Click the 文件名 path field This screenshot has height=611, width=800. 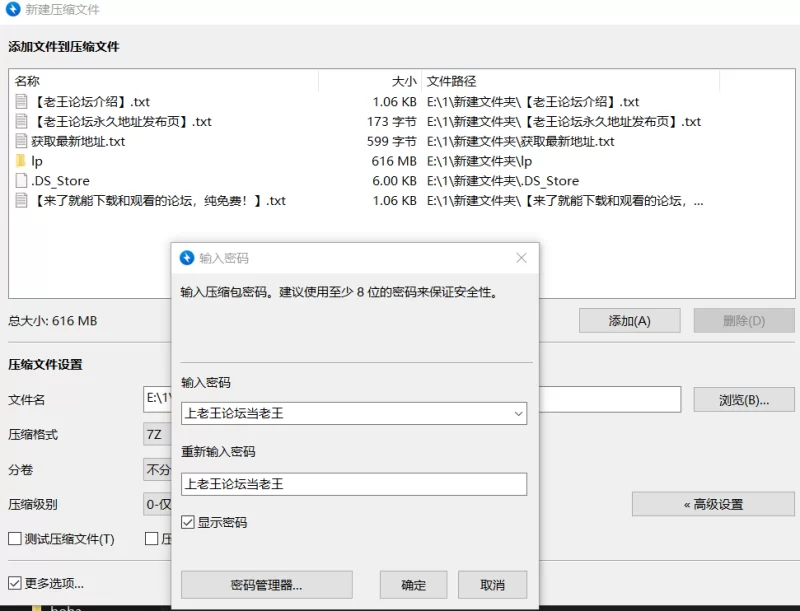click(610, 399)
